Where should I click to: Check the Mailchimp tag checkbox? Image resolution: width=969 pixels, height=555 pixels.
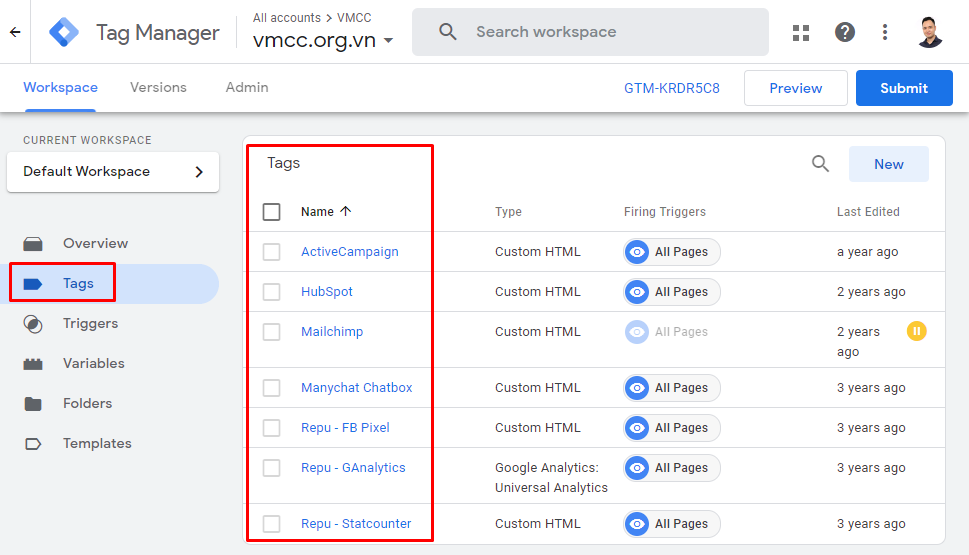271,332
